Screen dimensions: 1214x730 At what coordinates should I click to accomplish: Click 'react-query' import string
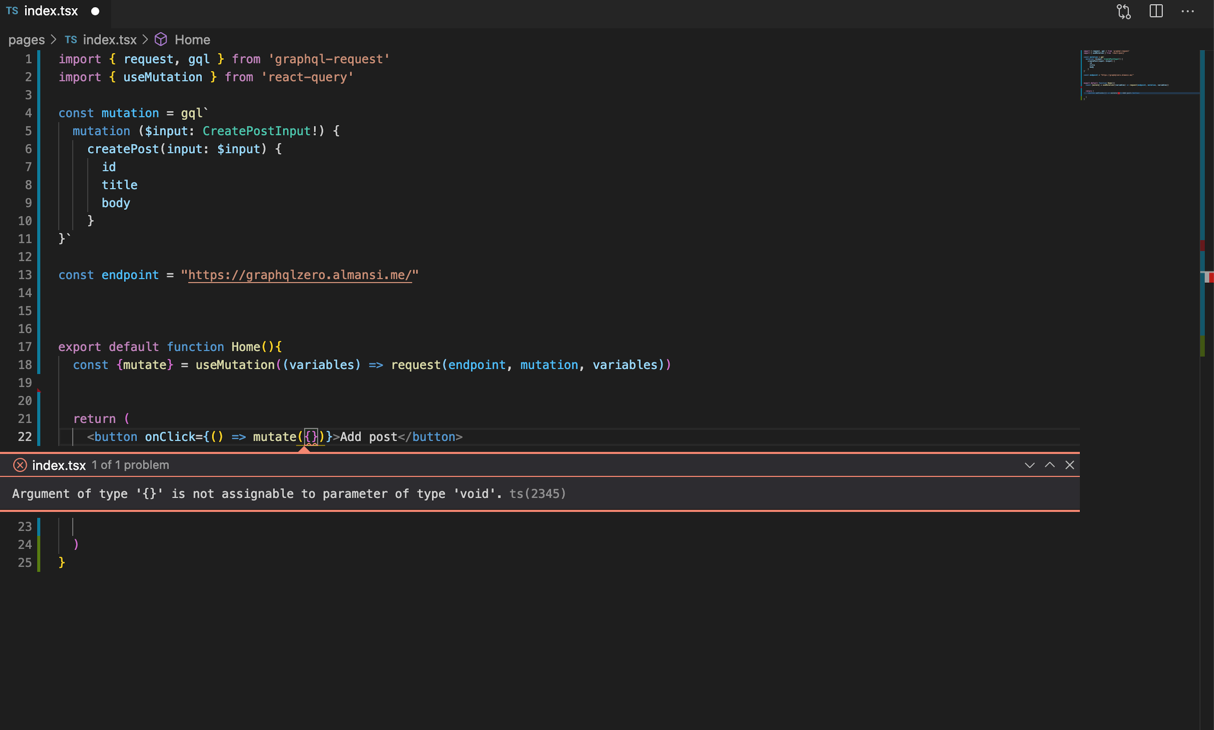pyautogui.click(x=307, y=77)
